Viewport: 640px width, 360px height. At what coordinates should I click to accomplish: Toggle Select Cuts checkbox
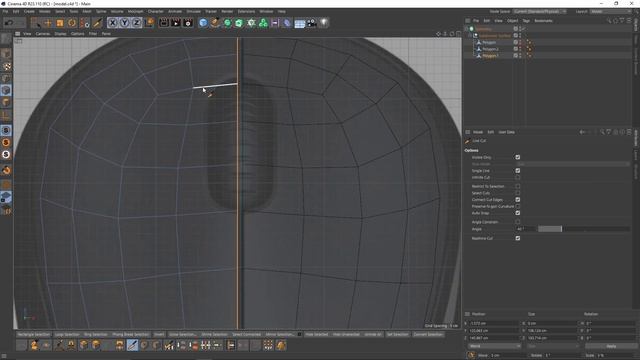point(518,193)
